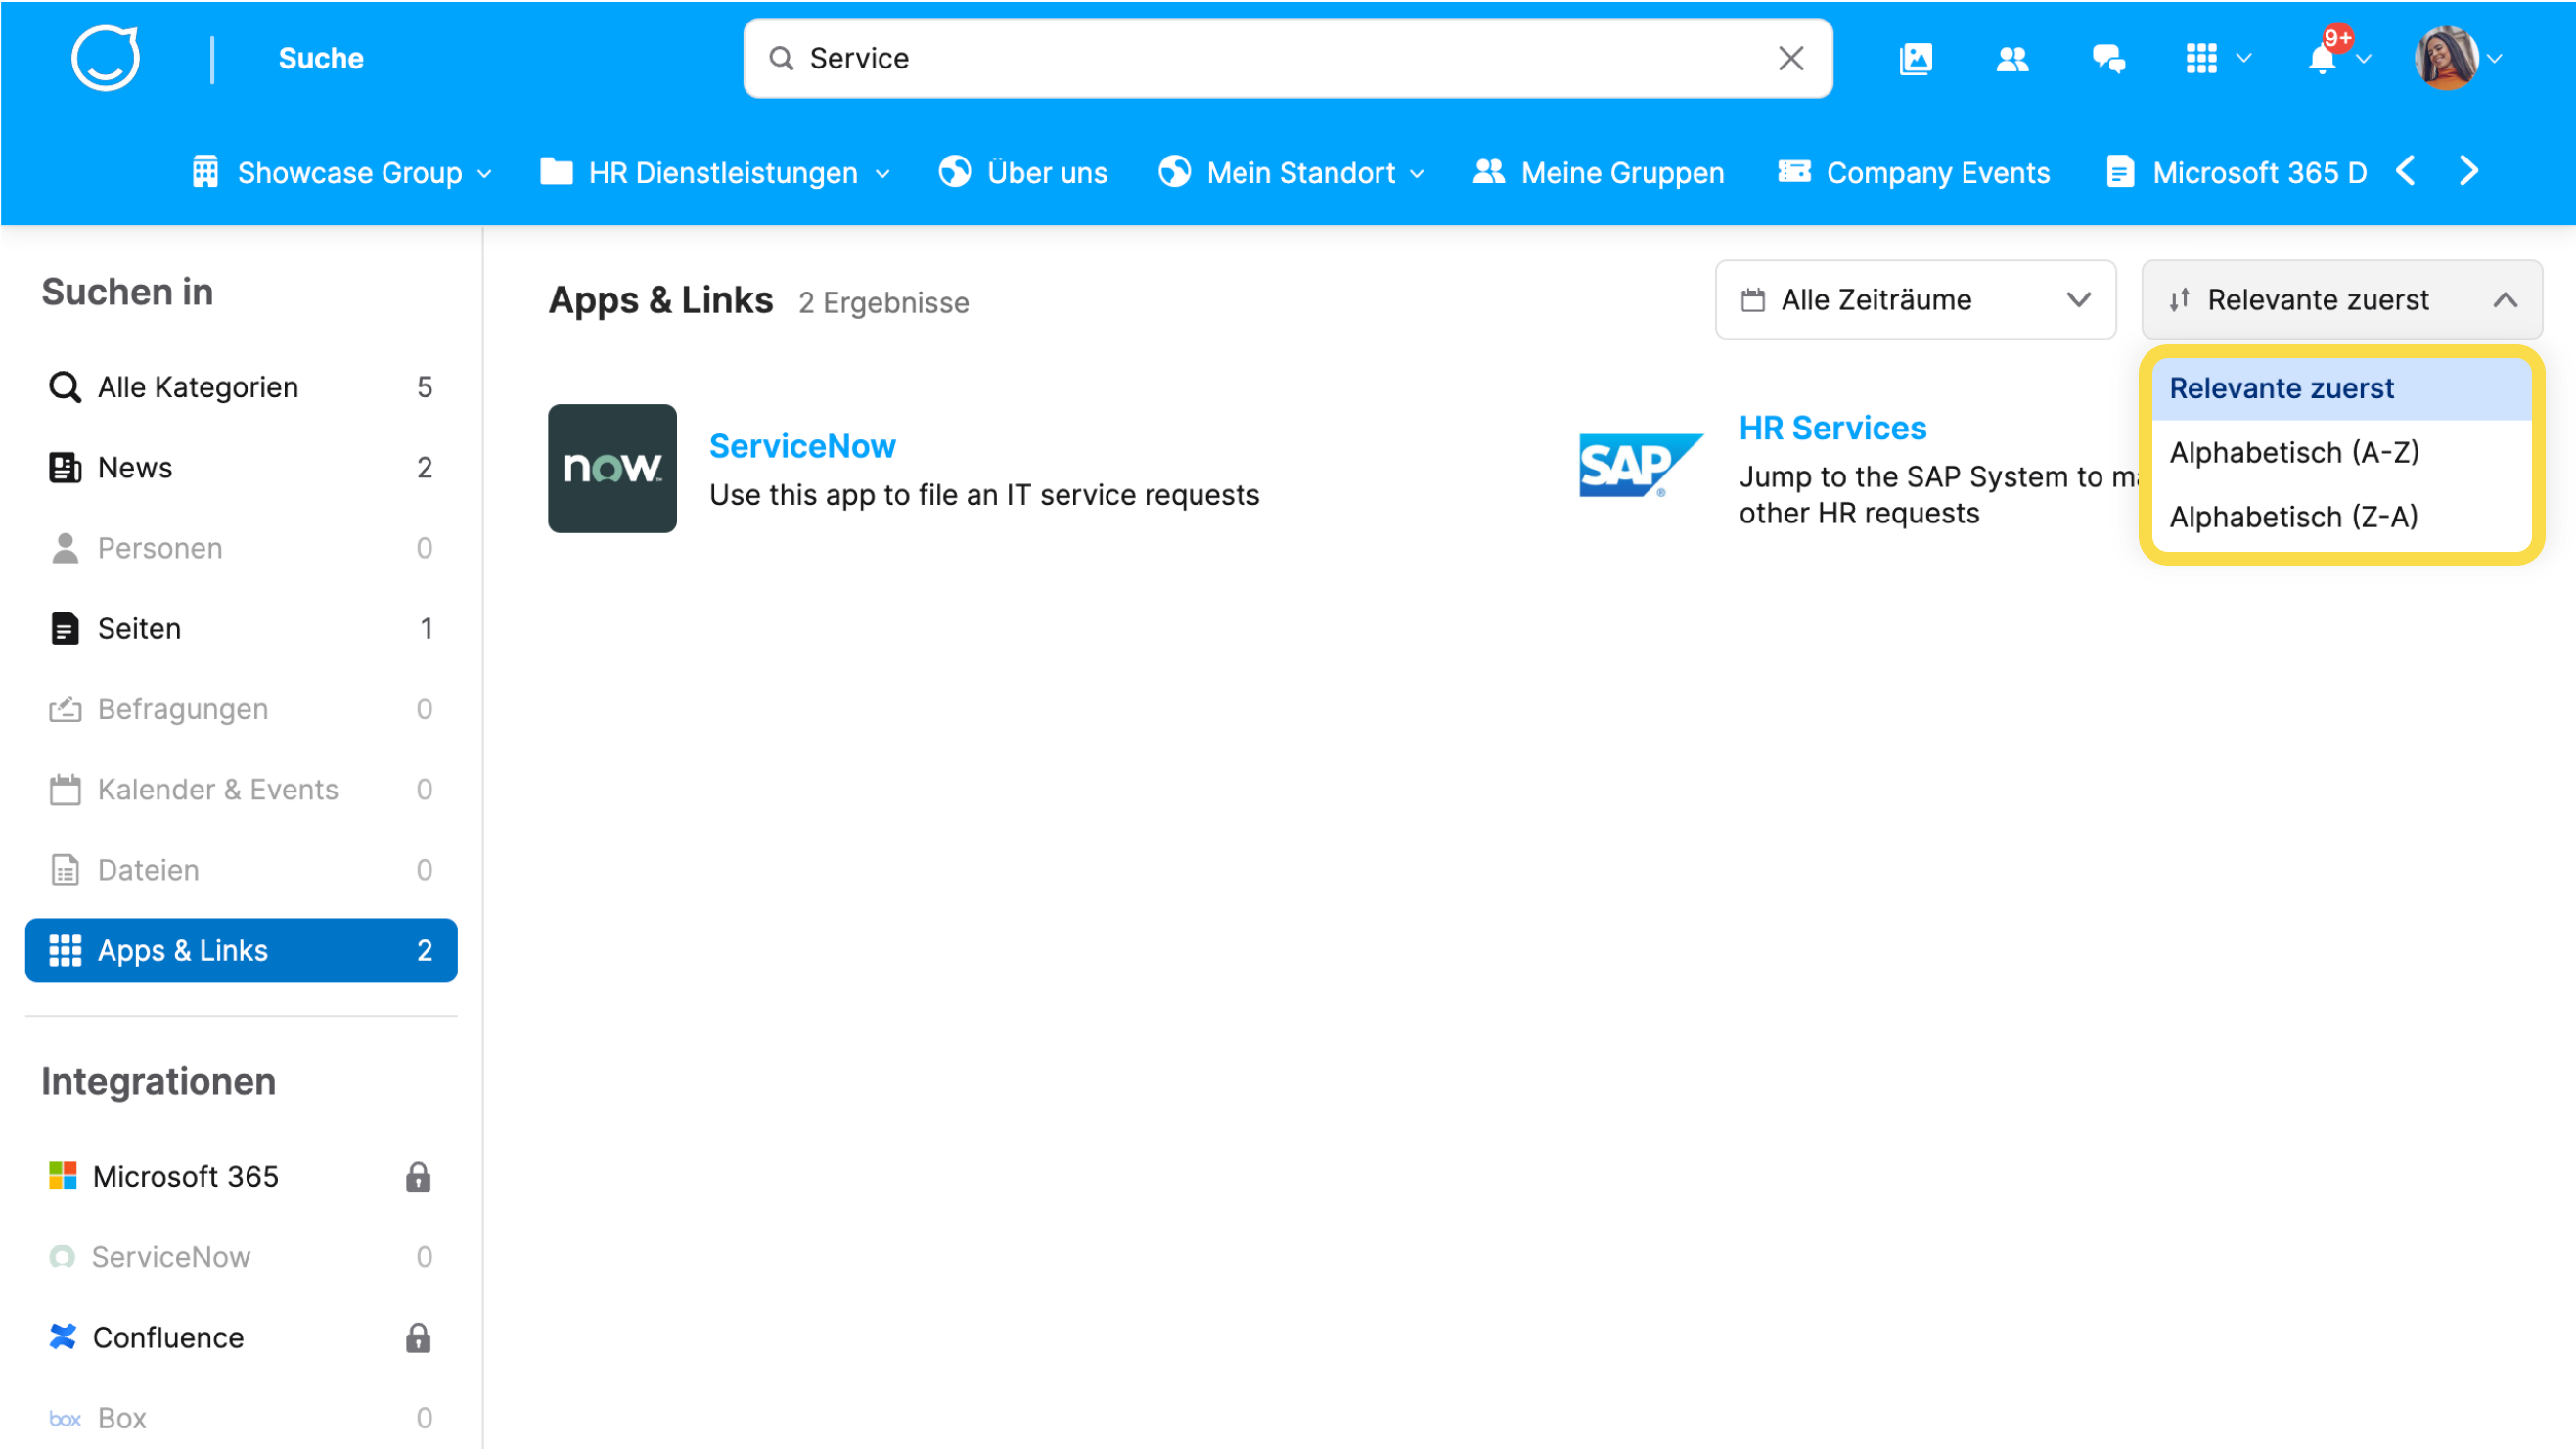The width and height of the screenshot is (2576, 1449).
Task: Click the people directory icon
Action: tap(2012, 59)
